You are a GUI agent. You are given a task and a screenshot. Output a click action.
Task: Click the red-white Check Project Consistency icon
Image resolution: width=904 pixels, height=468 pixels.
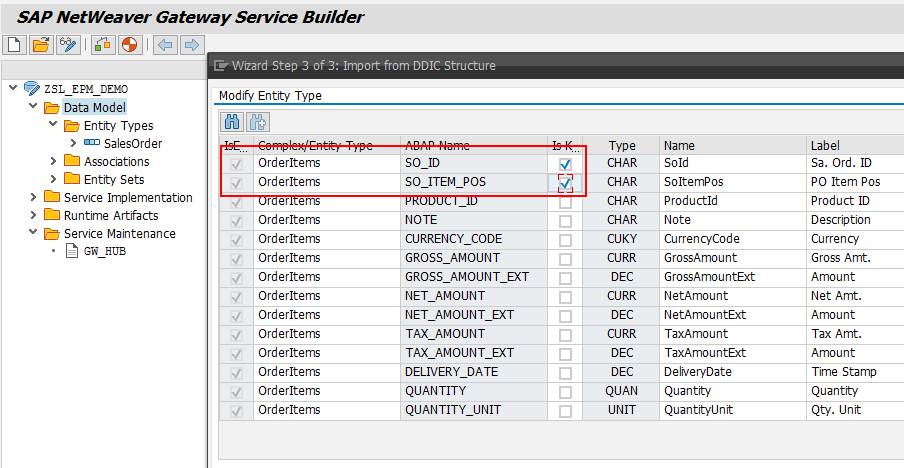click(x=129, y=44)
